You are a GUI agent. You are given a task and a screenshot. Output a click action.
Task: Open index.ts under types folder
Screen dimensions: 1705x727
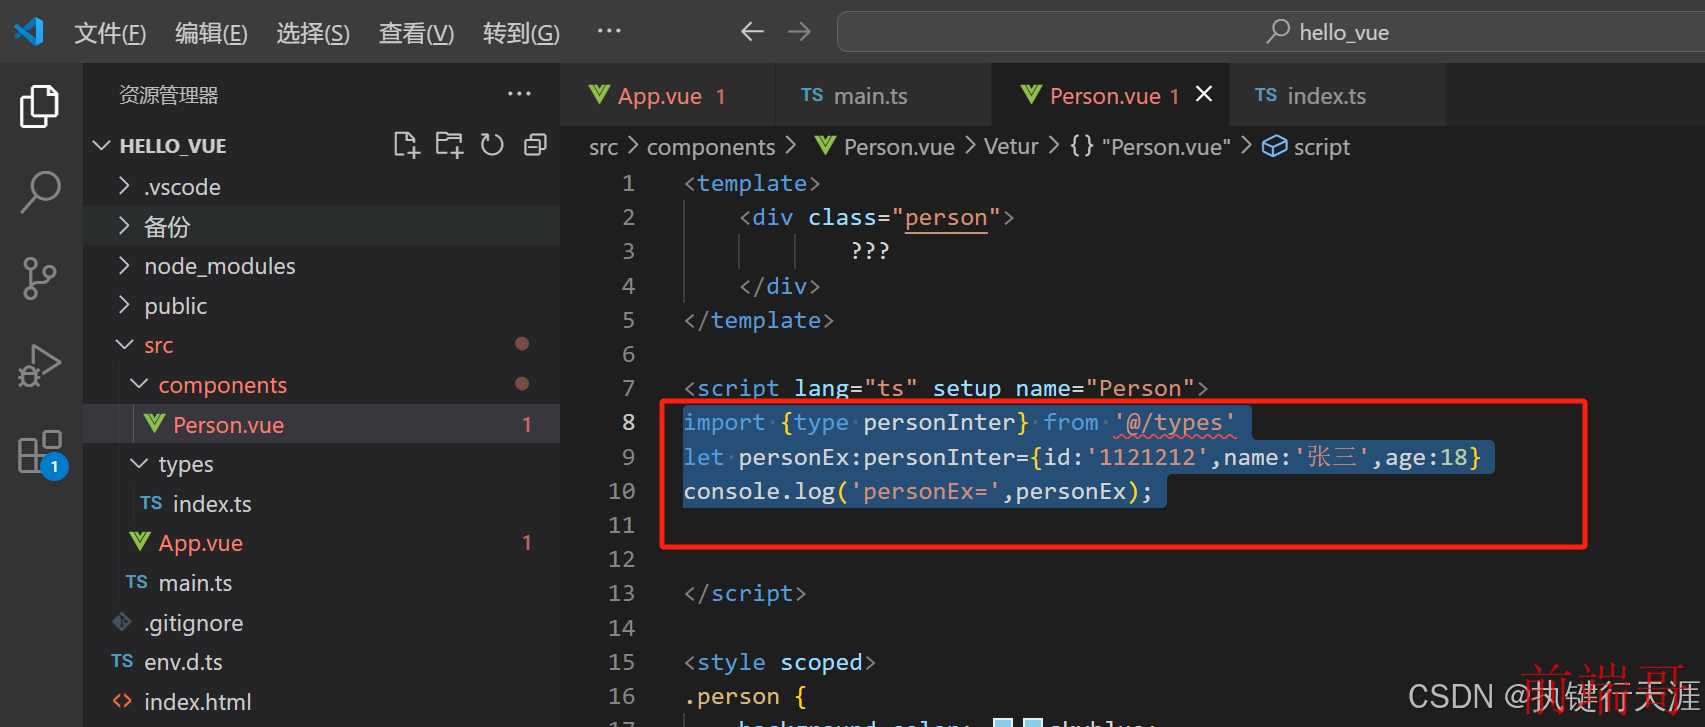(321, 503)
